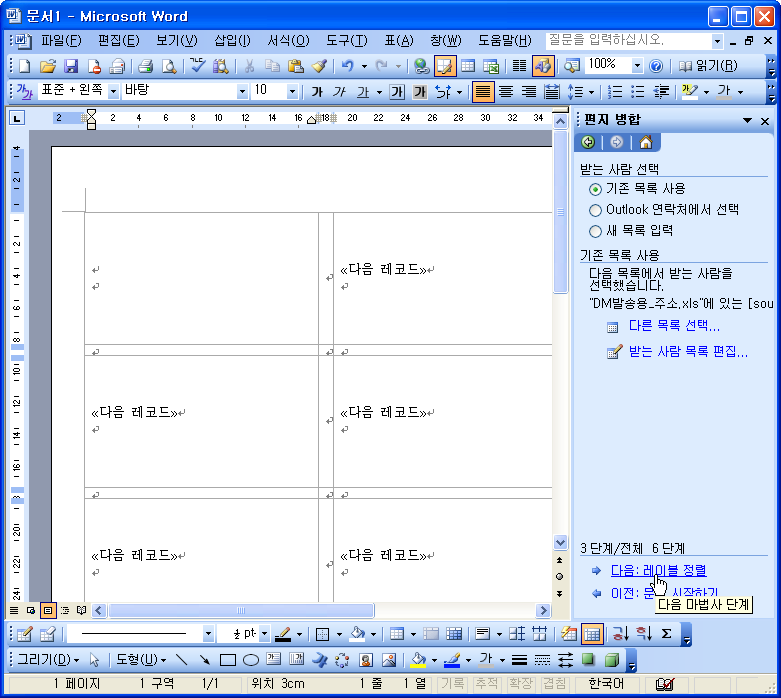Insert an Excel worksheet icon
The image size is (781, 698).
[491, 66]
